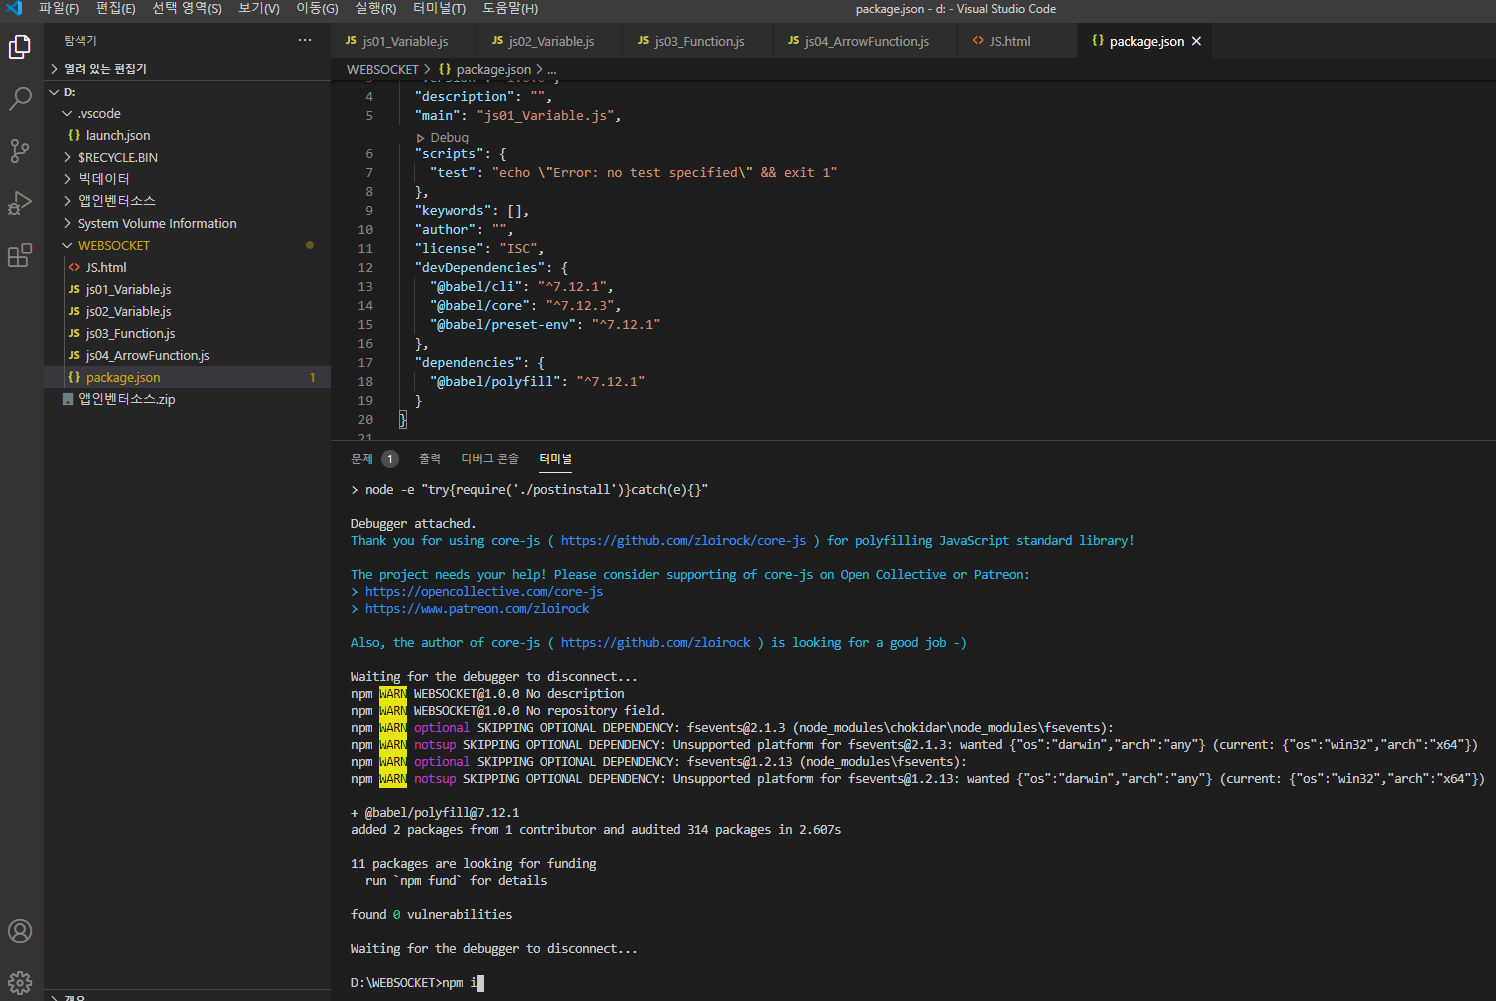Viewport: 1496px width, 1001px height.
Task: Open launch.json in explorer
Action: 118,136
